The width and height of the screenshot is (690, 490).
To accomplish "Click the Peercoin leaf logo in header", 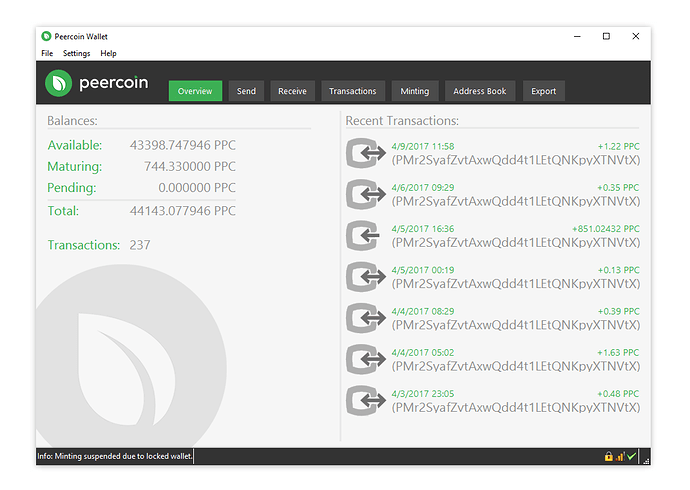I will coord(58,84).
